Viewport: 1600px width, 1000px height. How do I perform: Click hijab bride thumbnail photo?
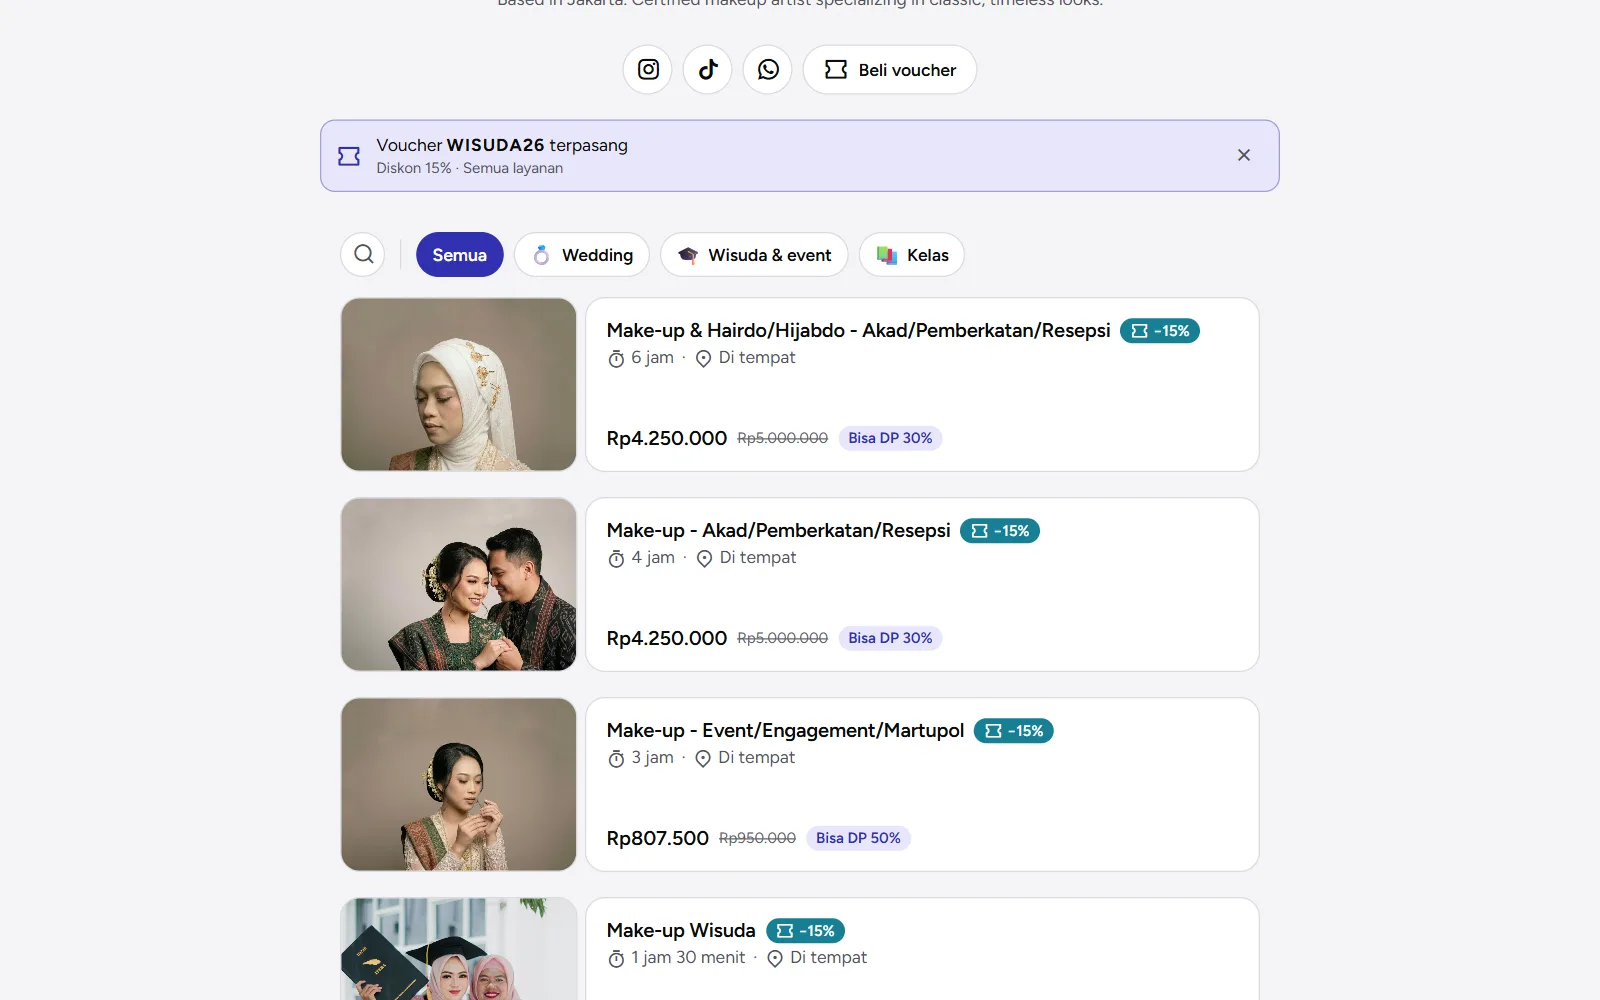[459, 384]
